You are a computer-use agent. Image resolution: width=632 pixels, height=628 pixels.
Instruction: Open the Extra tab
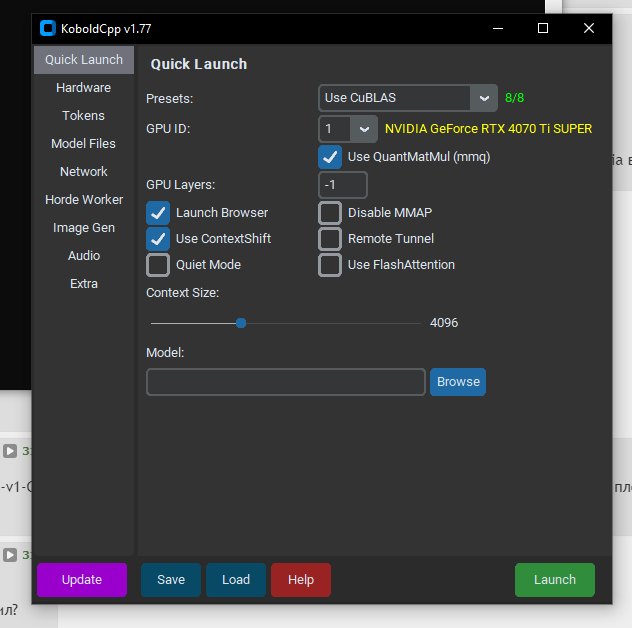pyautogui.click(x=83, y=284)
